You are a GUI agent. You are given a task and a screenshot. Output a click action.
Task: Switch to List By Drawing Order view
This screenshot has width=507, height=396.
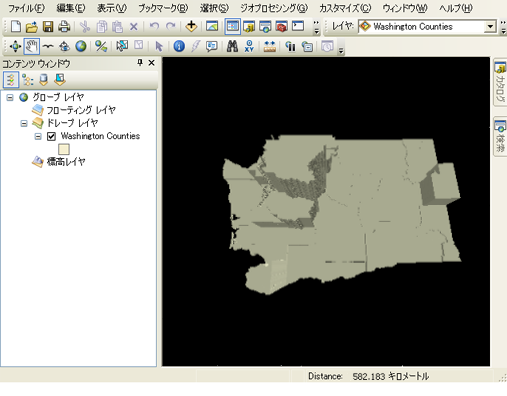11,80
